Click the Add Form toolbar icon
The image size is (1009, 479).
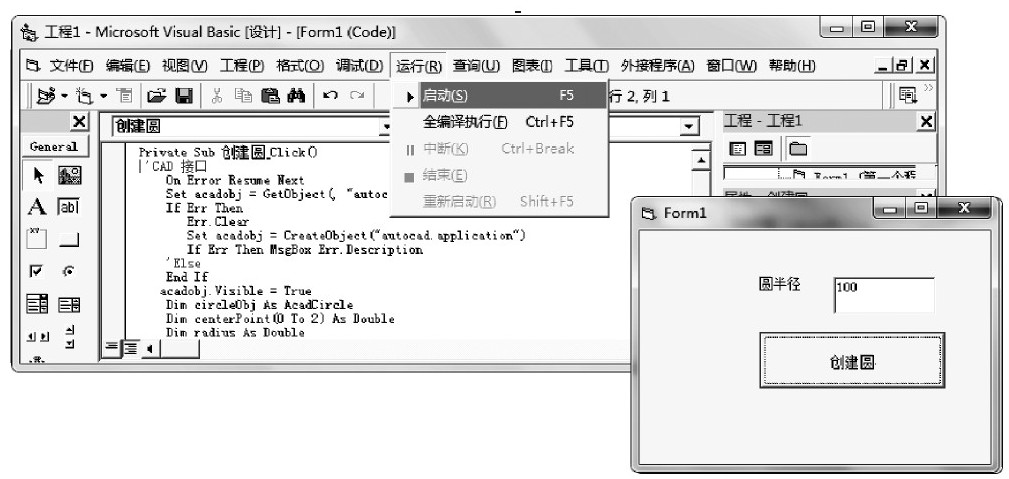tap(84, 96)
